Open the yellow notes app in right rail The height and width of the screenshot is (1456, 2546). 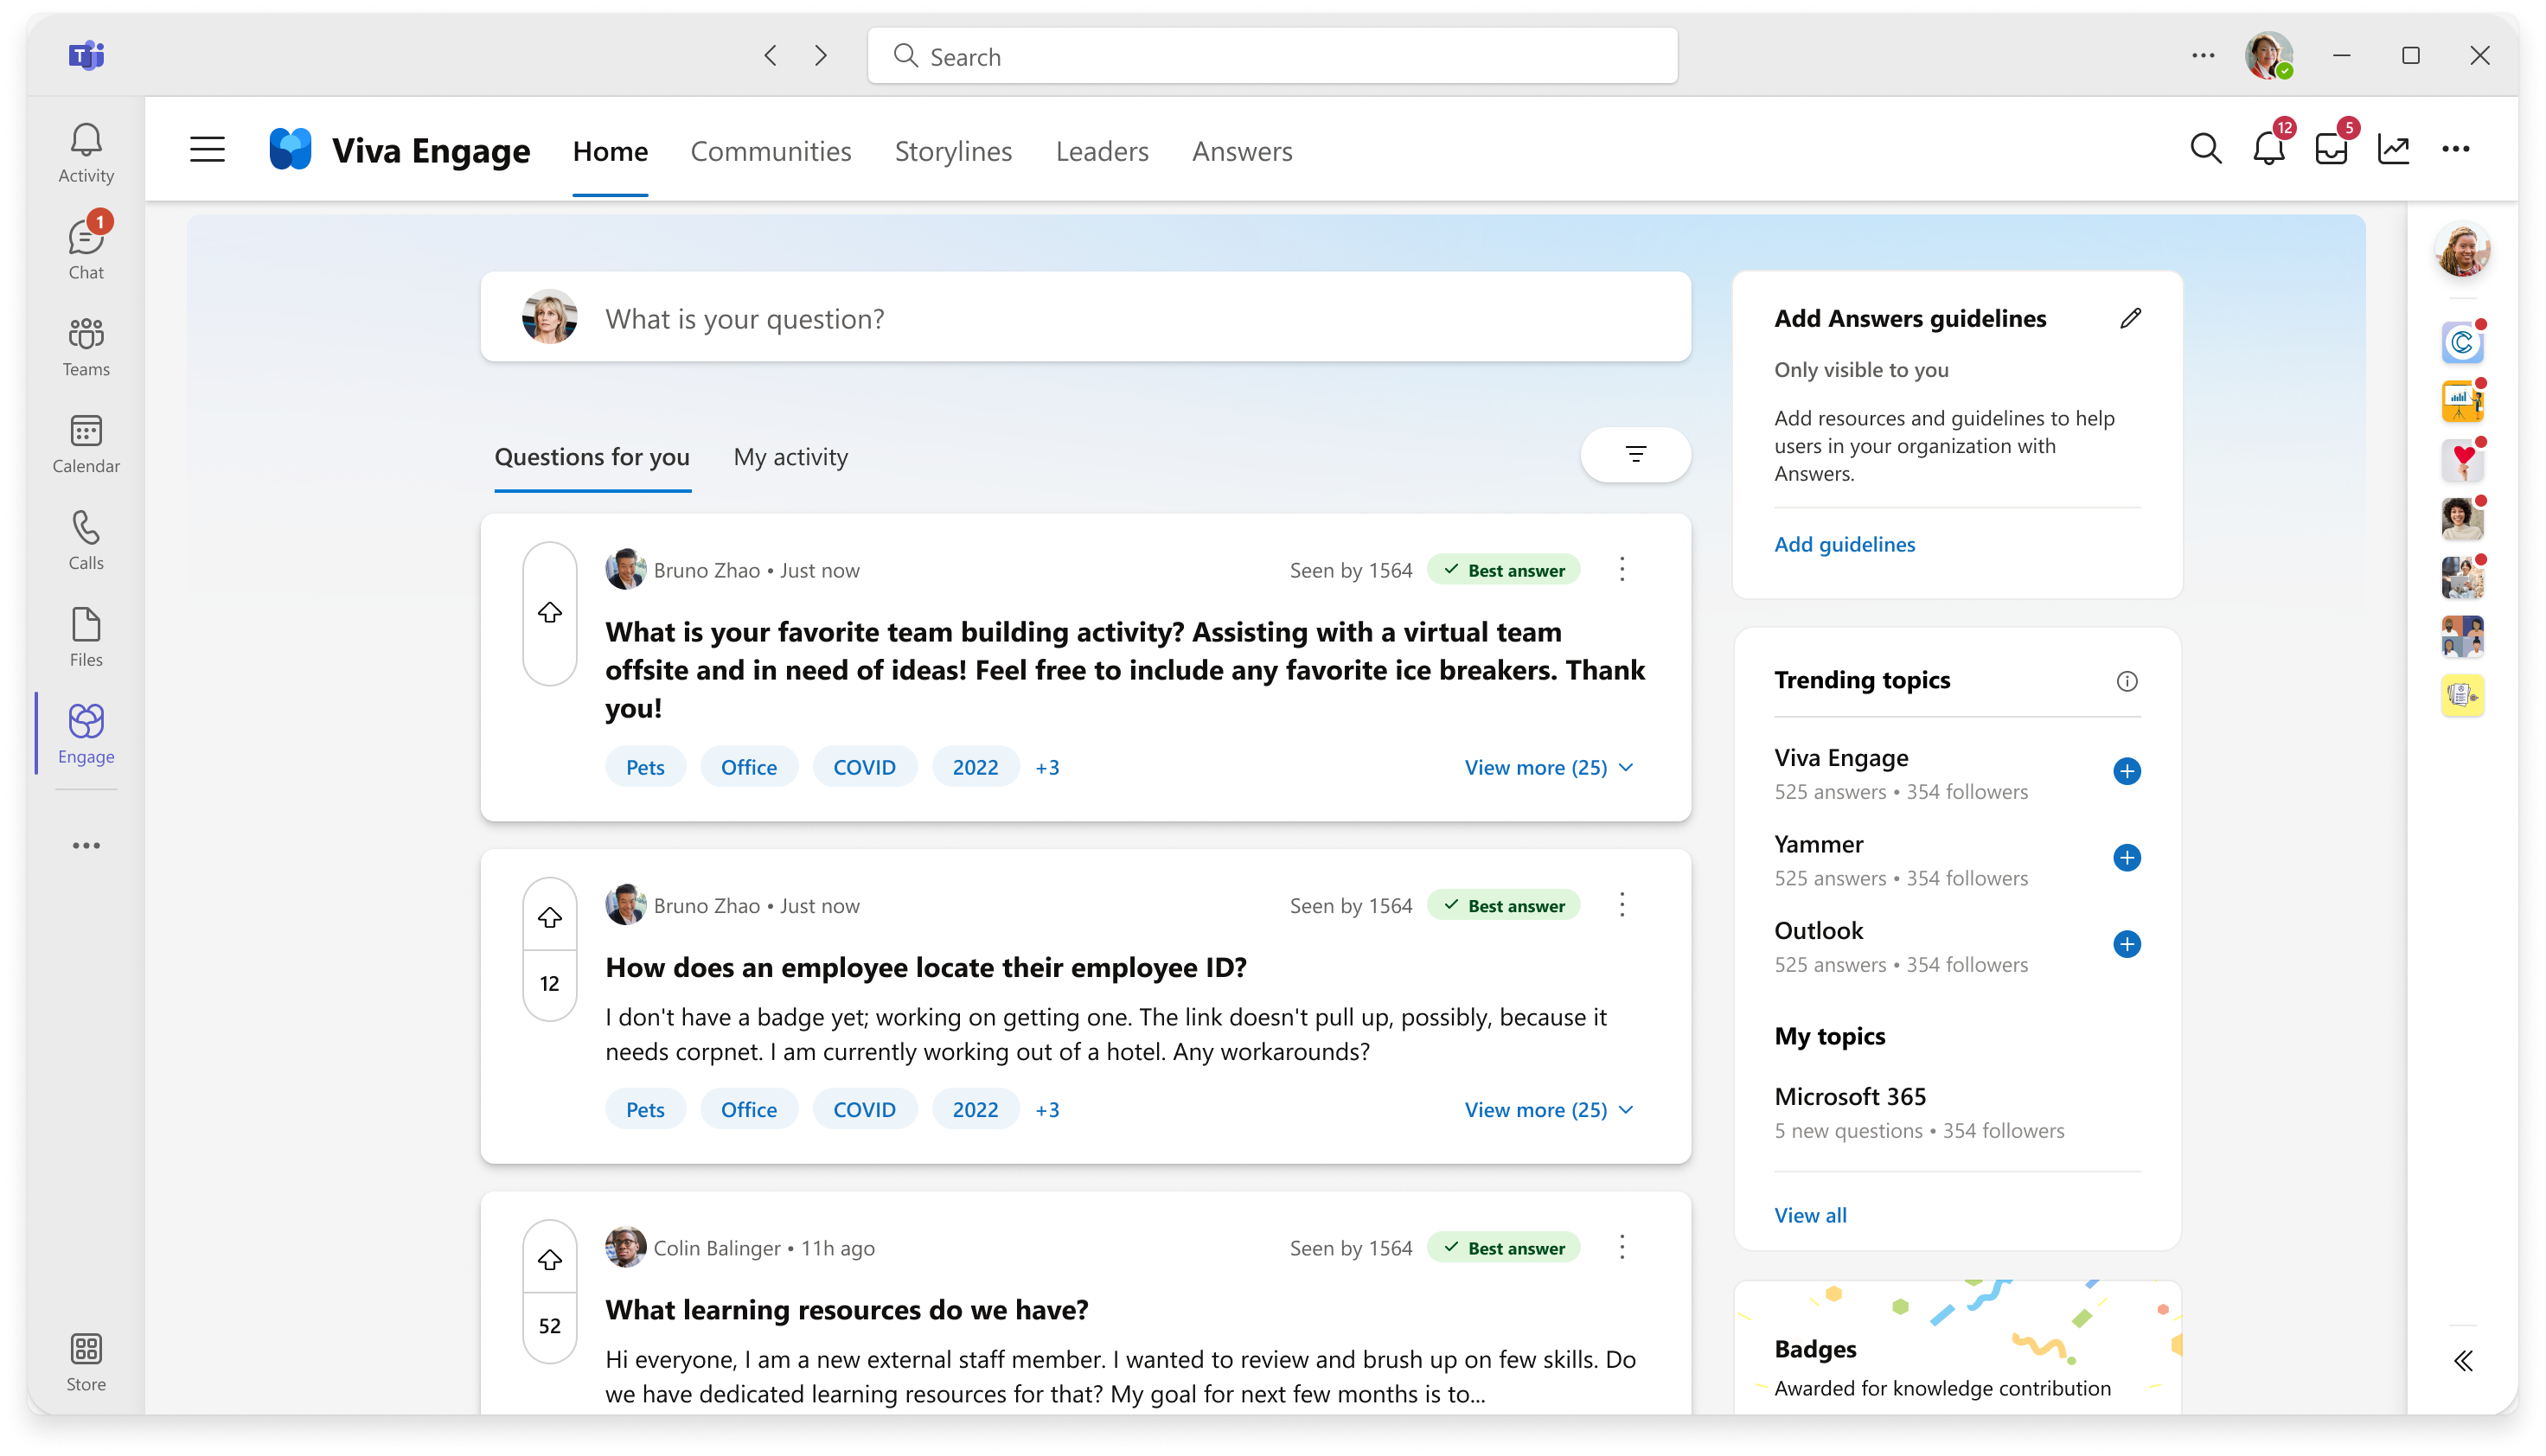coord(2462,695)
